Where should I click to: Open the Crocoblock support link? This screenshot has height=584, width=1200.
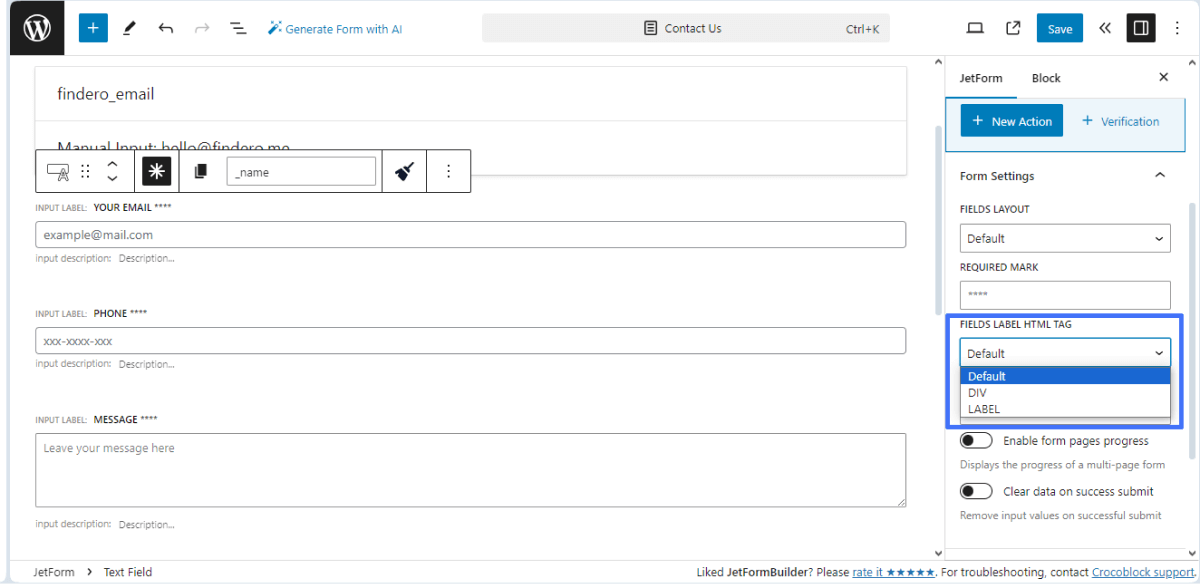pos(1142,571)
